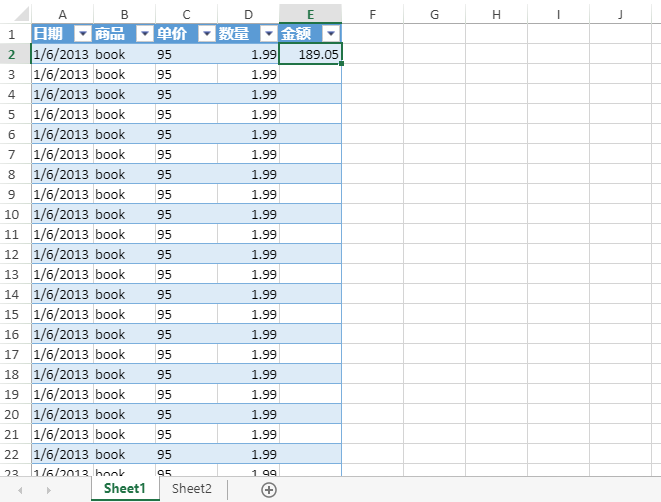Open the 日期 column filter dropdown
Image resolution: width=661 pixels, height=502 pixels.
(x=83, y=33)
